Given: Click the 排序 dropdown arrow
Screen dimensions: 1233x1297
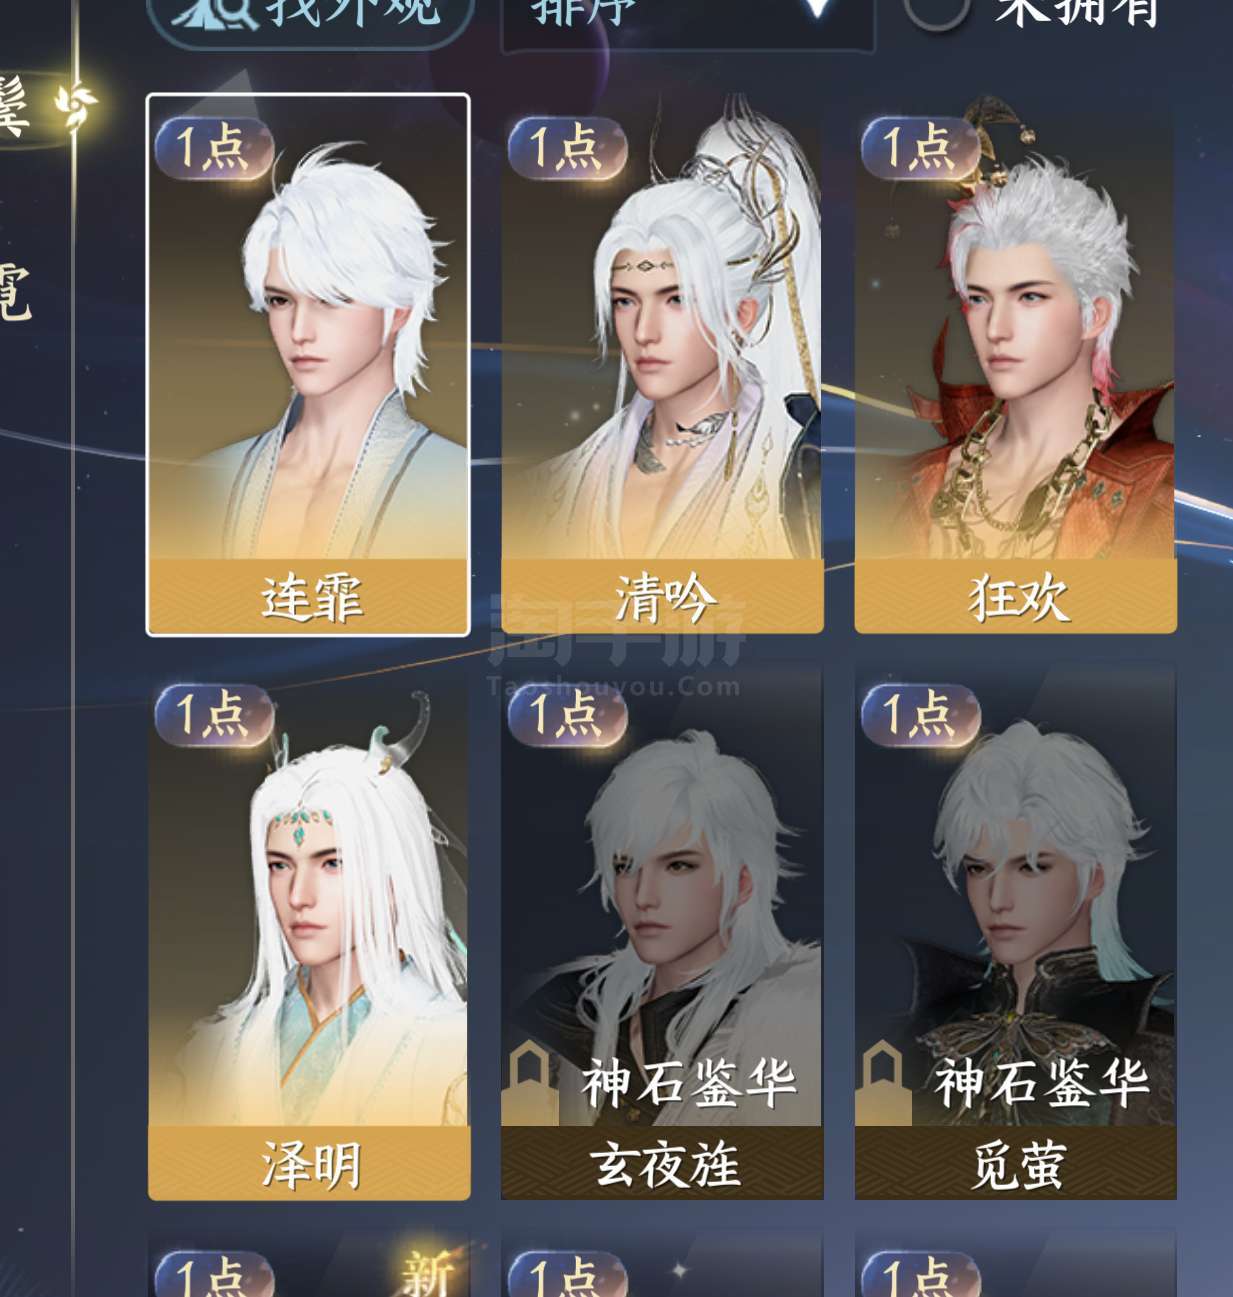Looking at the screenshot, I should (817, 9).
